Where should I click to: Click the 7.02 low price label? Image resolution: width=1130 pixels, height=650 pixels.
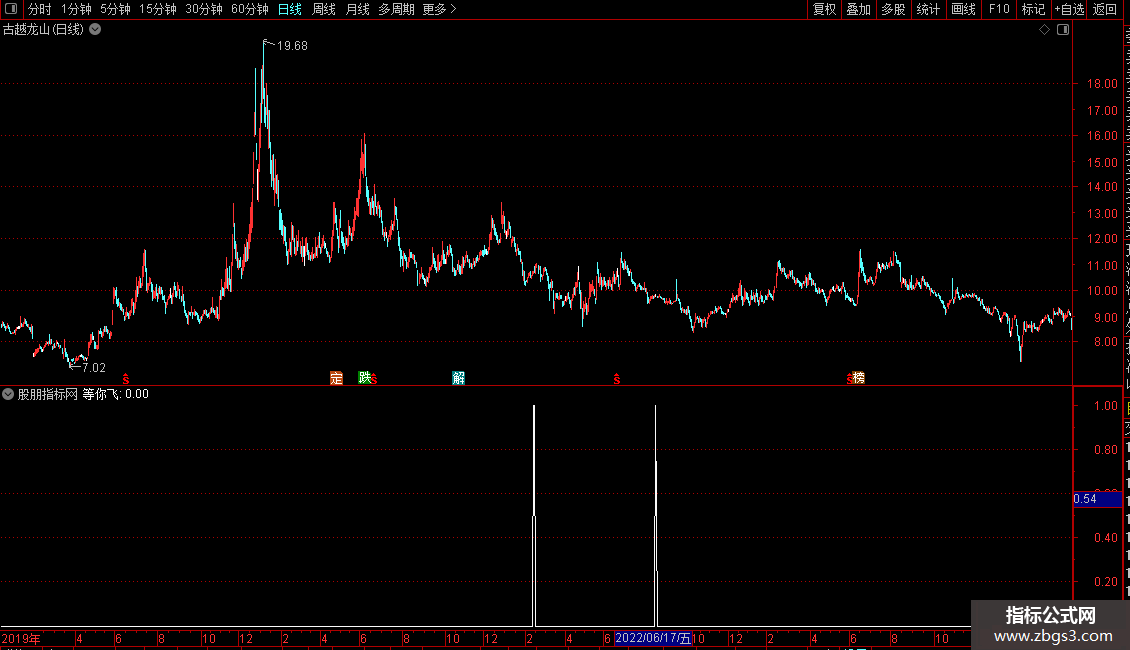pos(94,368)
